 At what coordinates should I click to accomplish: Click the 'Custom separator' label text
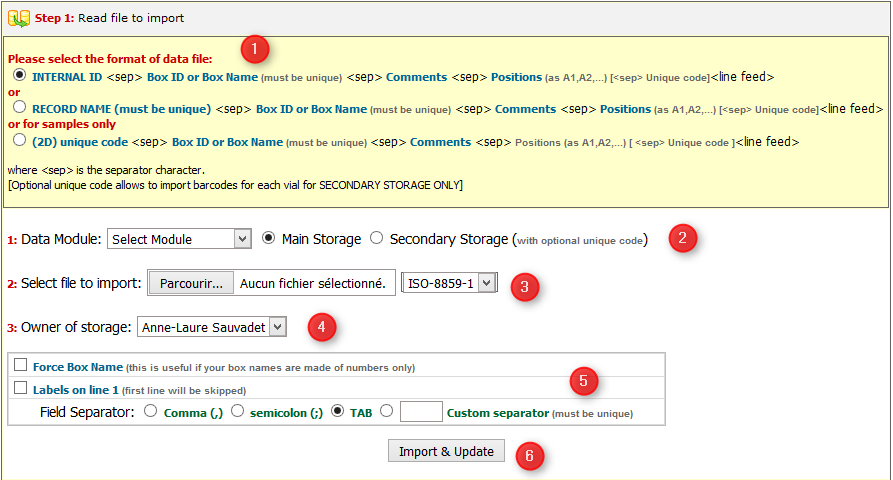tap(498, 413)
